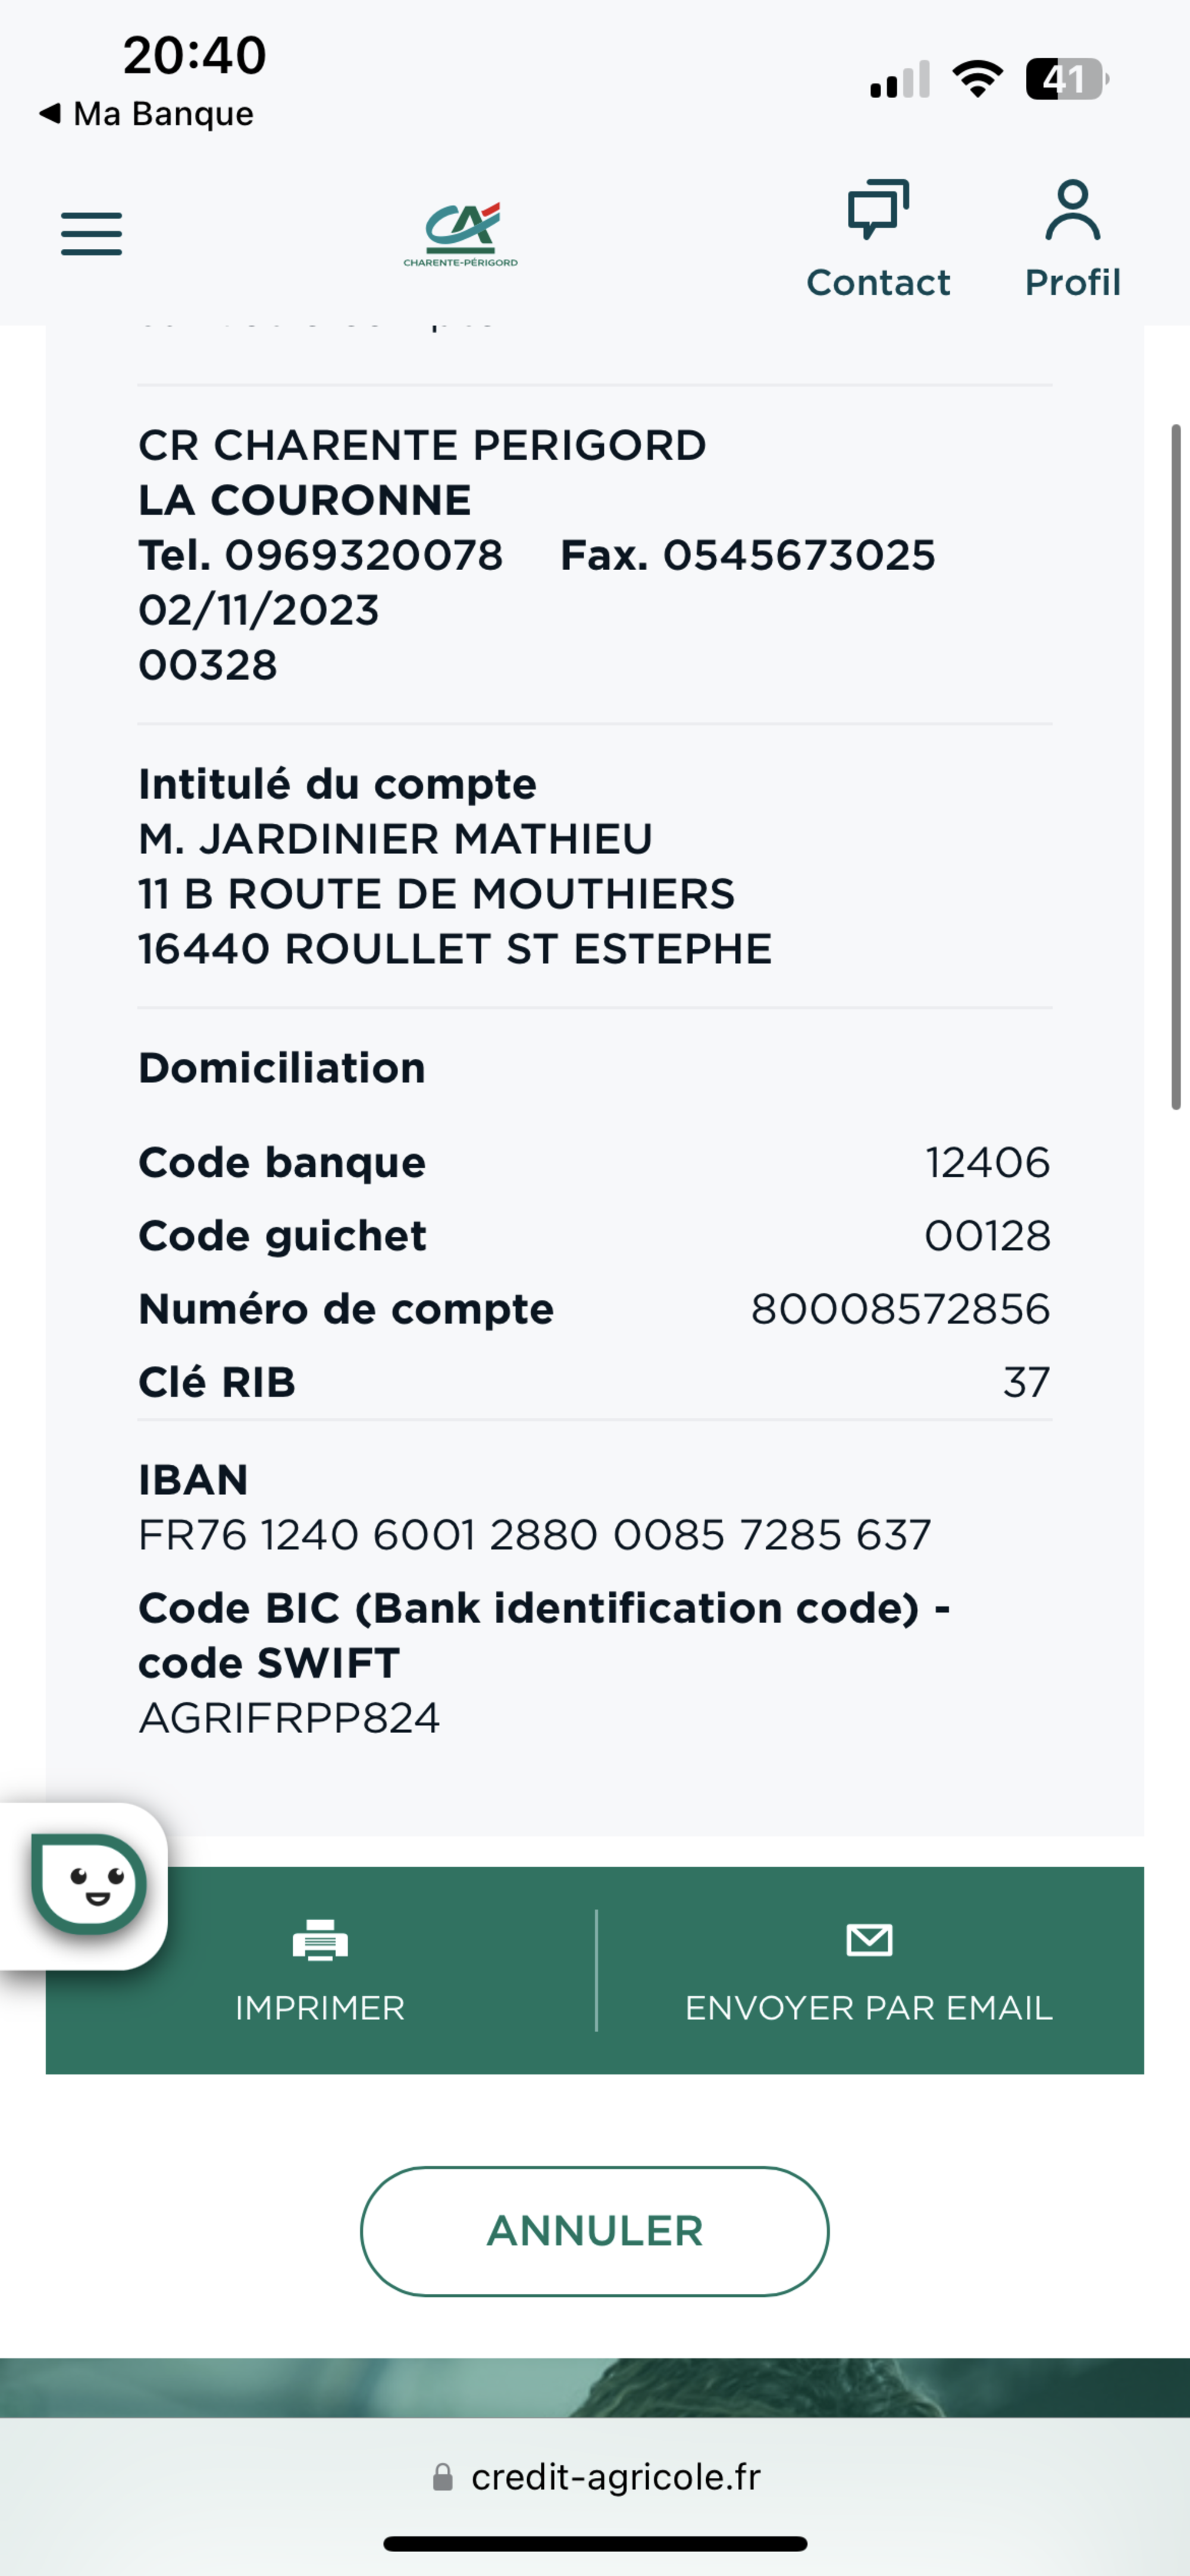Tap the battery indicator showing 41
Image resolution: width=1190 pixels, height=2576 pixels.
(1066, 79)
